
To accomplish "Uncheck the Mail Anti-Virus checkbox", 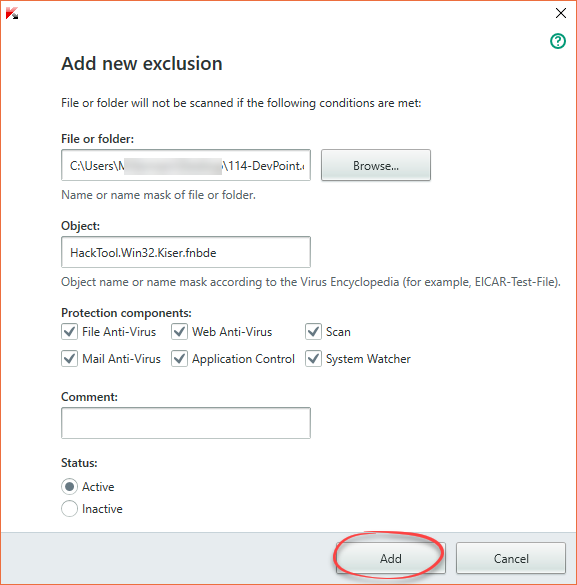I will coord(69,359).
